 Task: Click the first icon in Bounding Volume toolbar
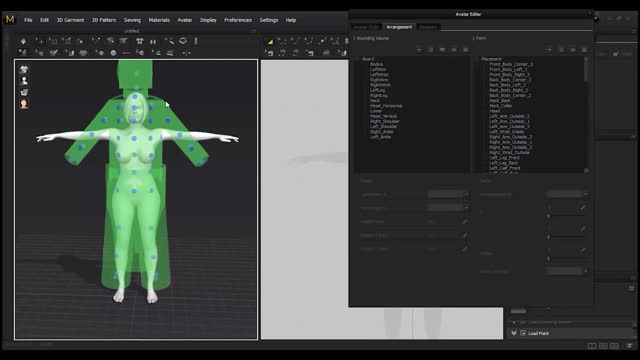(x=420, y=49)
